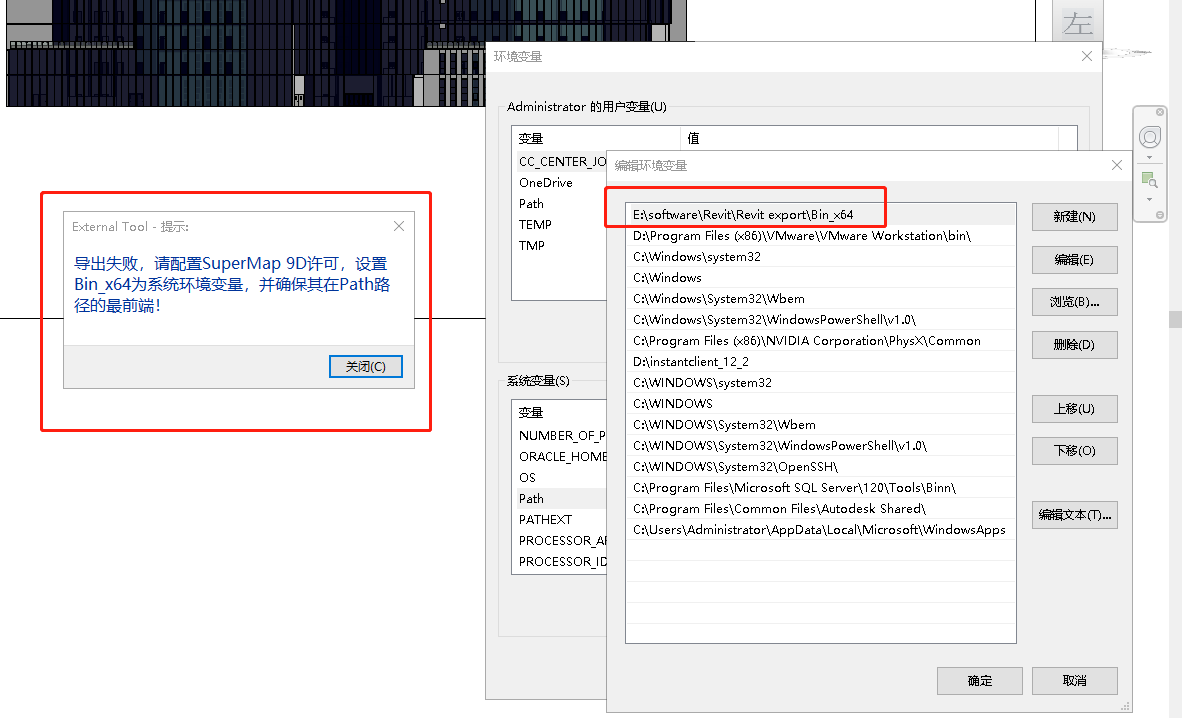Select the zoom region tool icon
The image size is (1182, 718).
point(1149,180)
